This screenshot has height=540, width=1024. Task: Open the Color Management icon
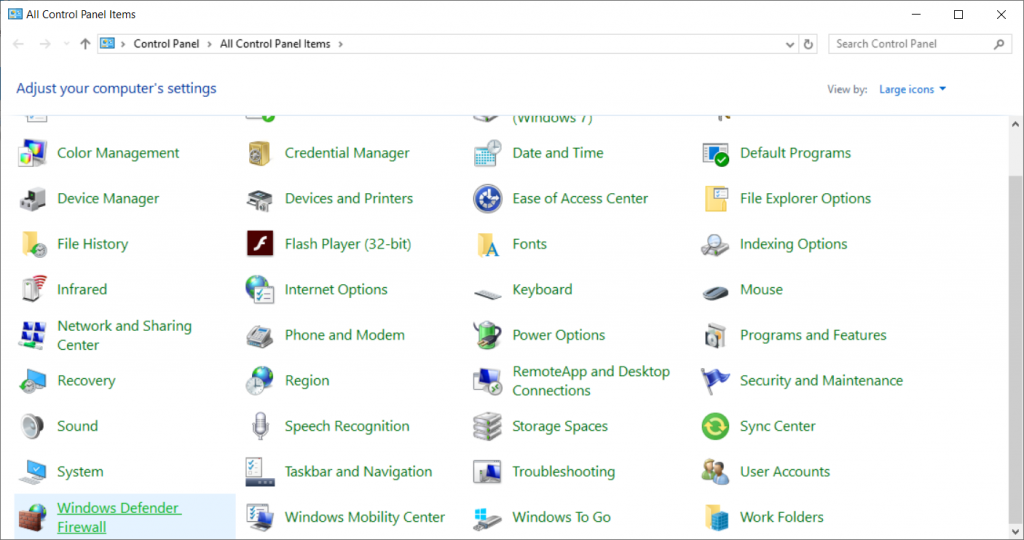[33, 153]
